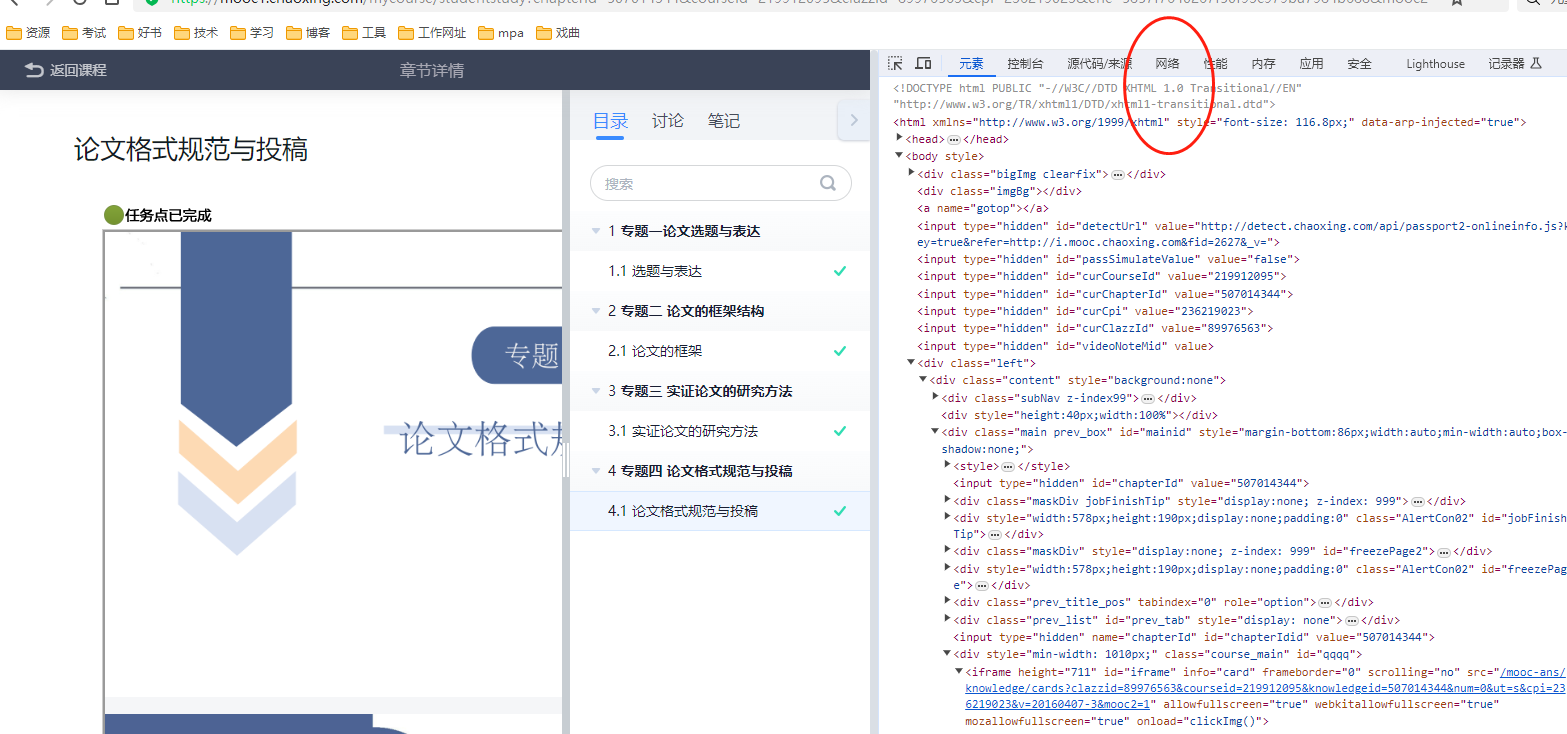1567x734 pixels.
Task: Open the 内存 DevTools tab
Action: (x=1263, y=64)
